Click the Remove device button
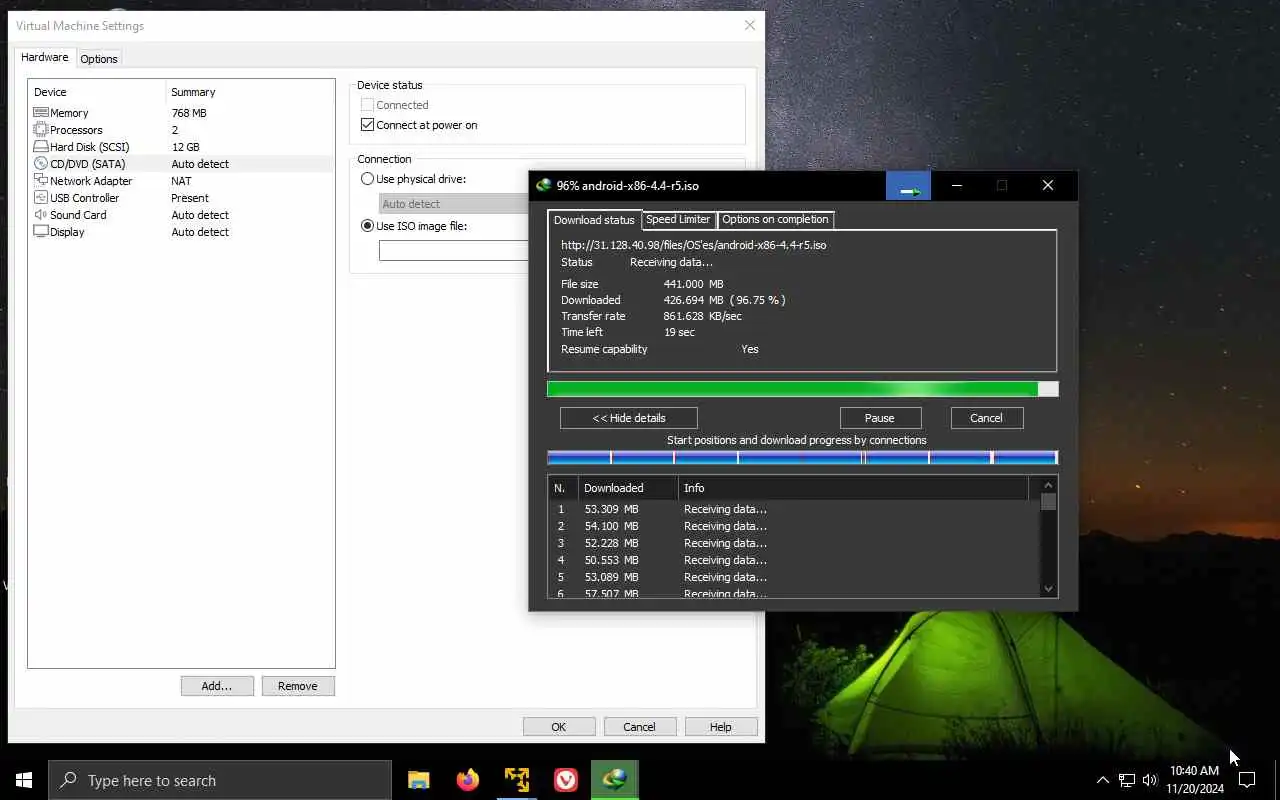 298,686
